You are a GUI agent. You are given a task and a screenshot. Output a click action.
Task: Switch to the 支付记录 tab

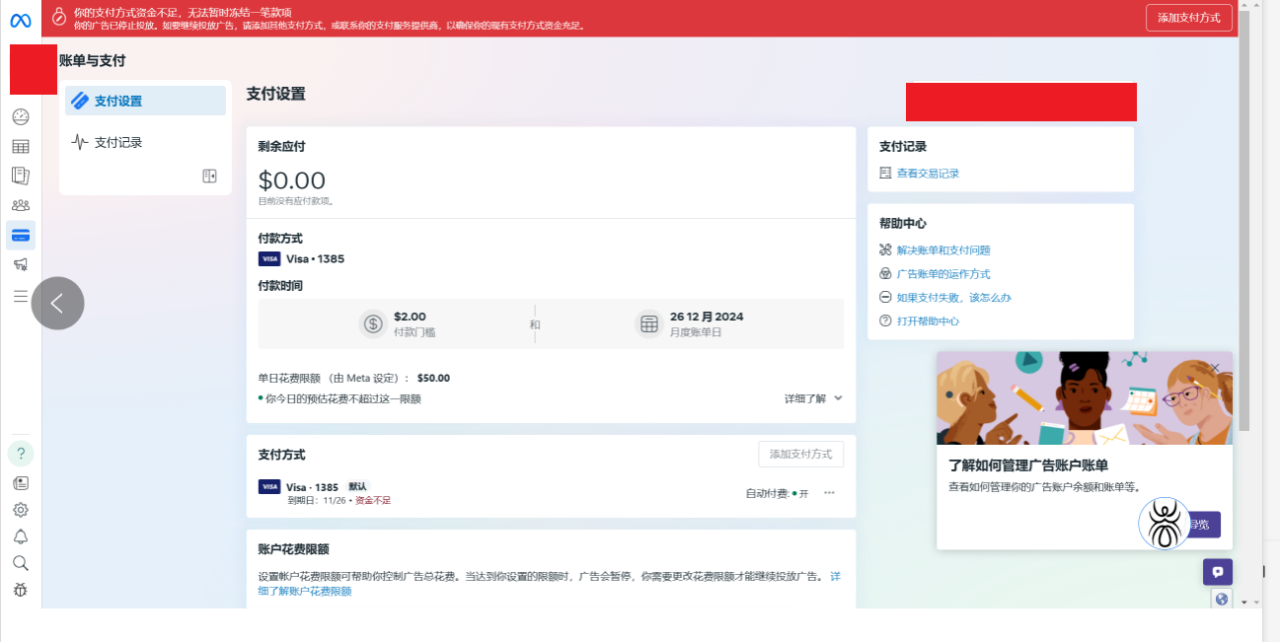(118, 143)
